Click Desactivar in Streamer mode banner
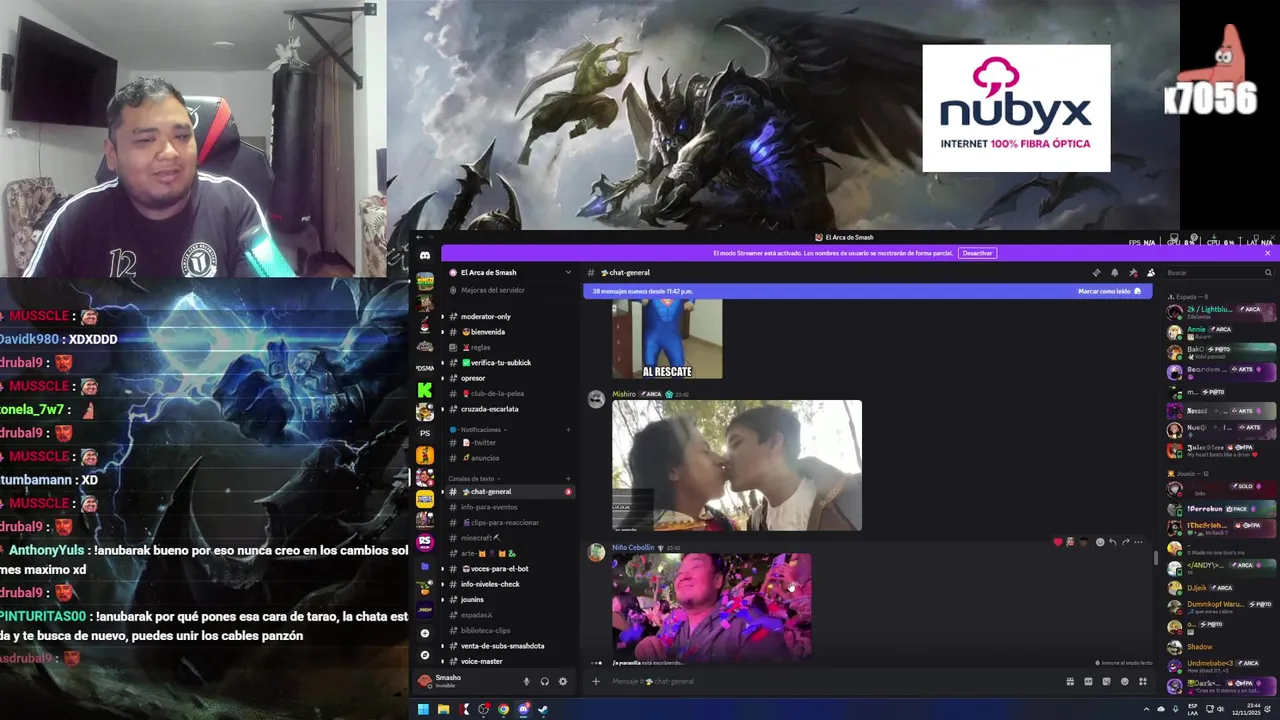The width and height of the screenshot is (1280, 720). pyautogui.click(x=976, y=253)
